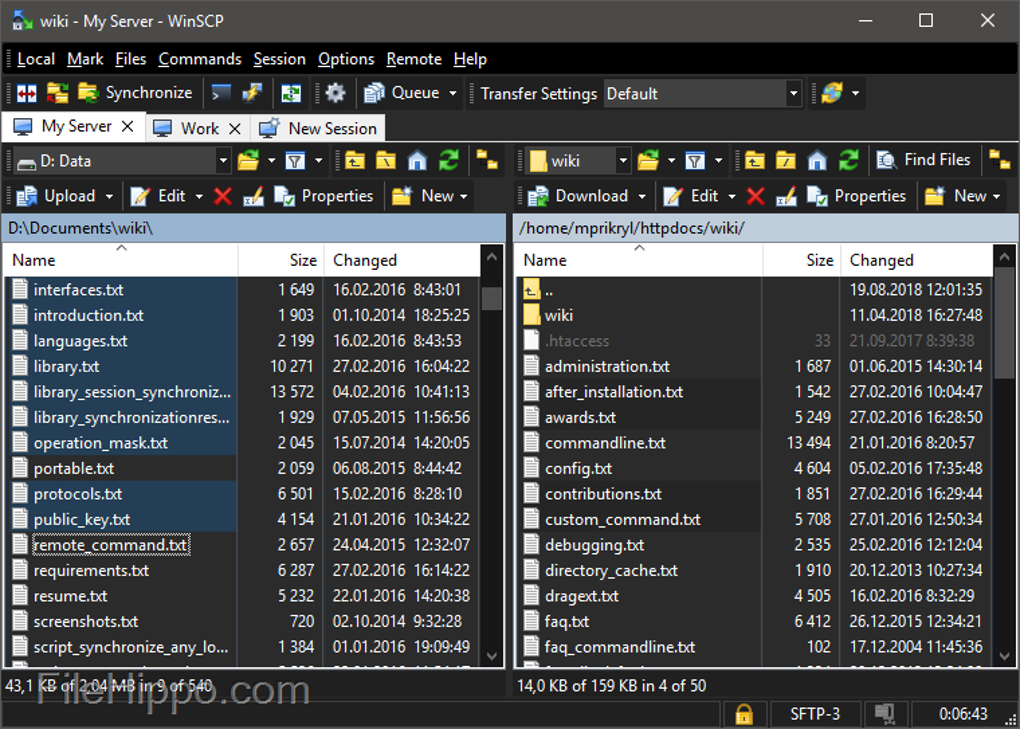Image resolution: width=1020 pixels, height=729 pixels.
Task: Refresh the local panel directory
Action: [449, 160]
